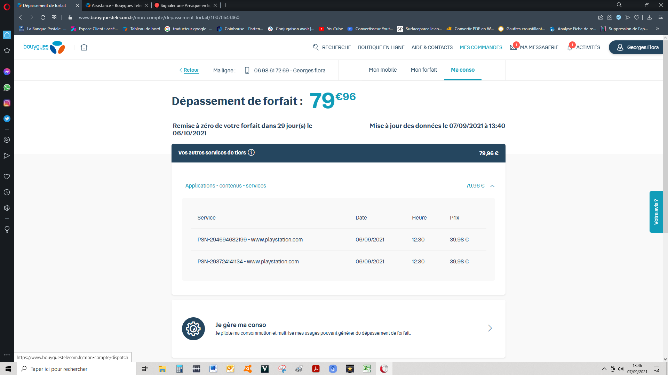Screen dimensions: 668x375
Task: Click the second playstation.com service row
Action: pyautogui.click(x=338, y=261)
